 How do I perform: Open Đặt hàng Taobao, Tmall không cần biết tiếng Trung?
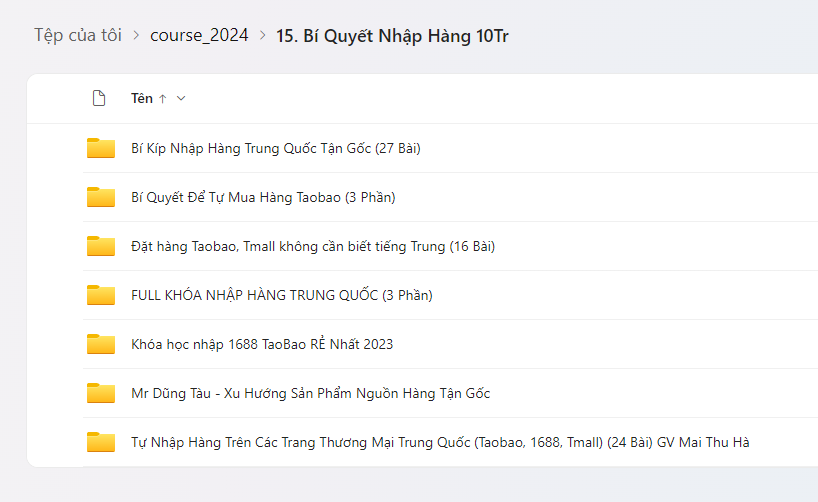(x=313, y=247)
